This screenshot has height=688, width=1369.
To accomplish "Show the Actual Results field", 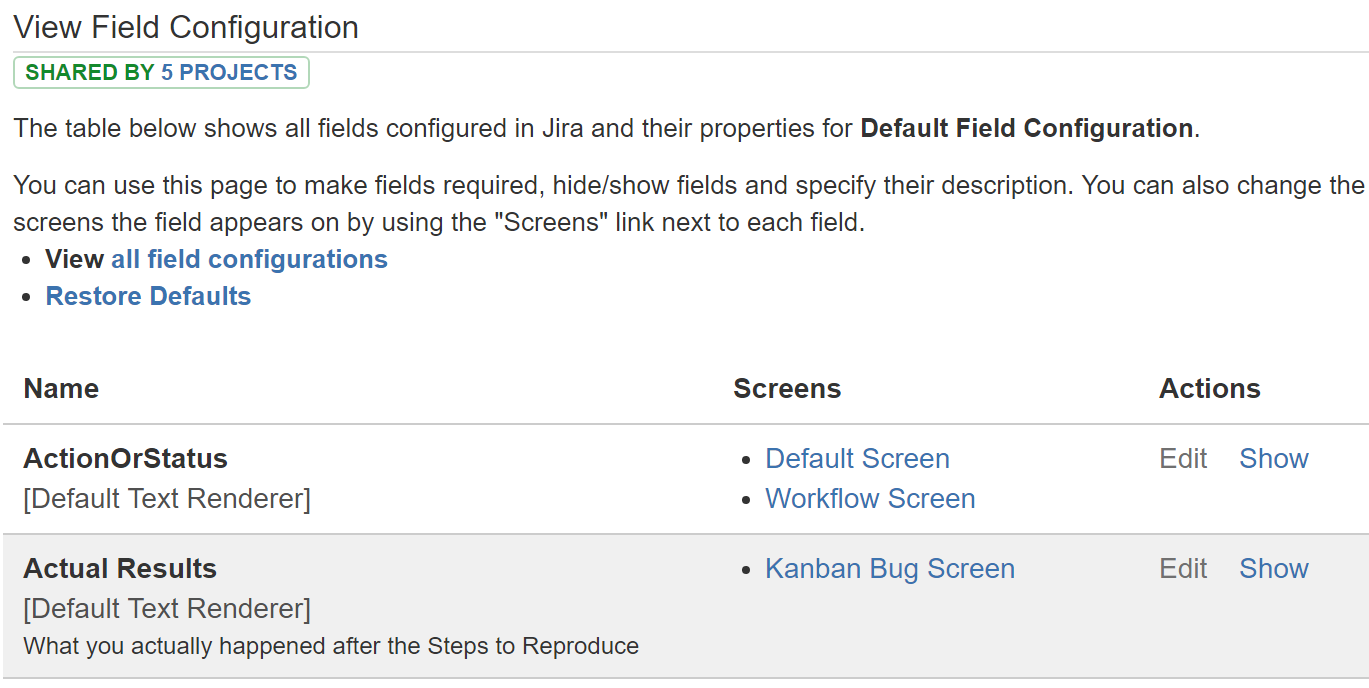I will (x=1274, y=569).
